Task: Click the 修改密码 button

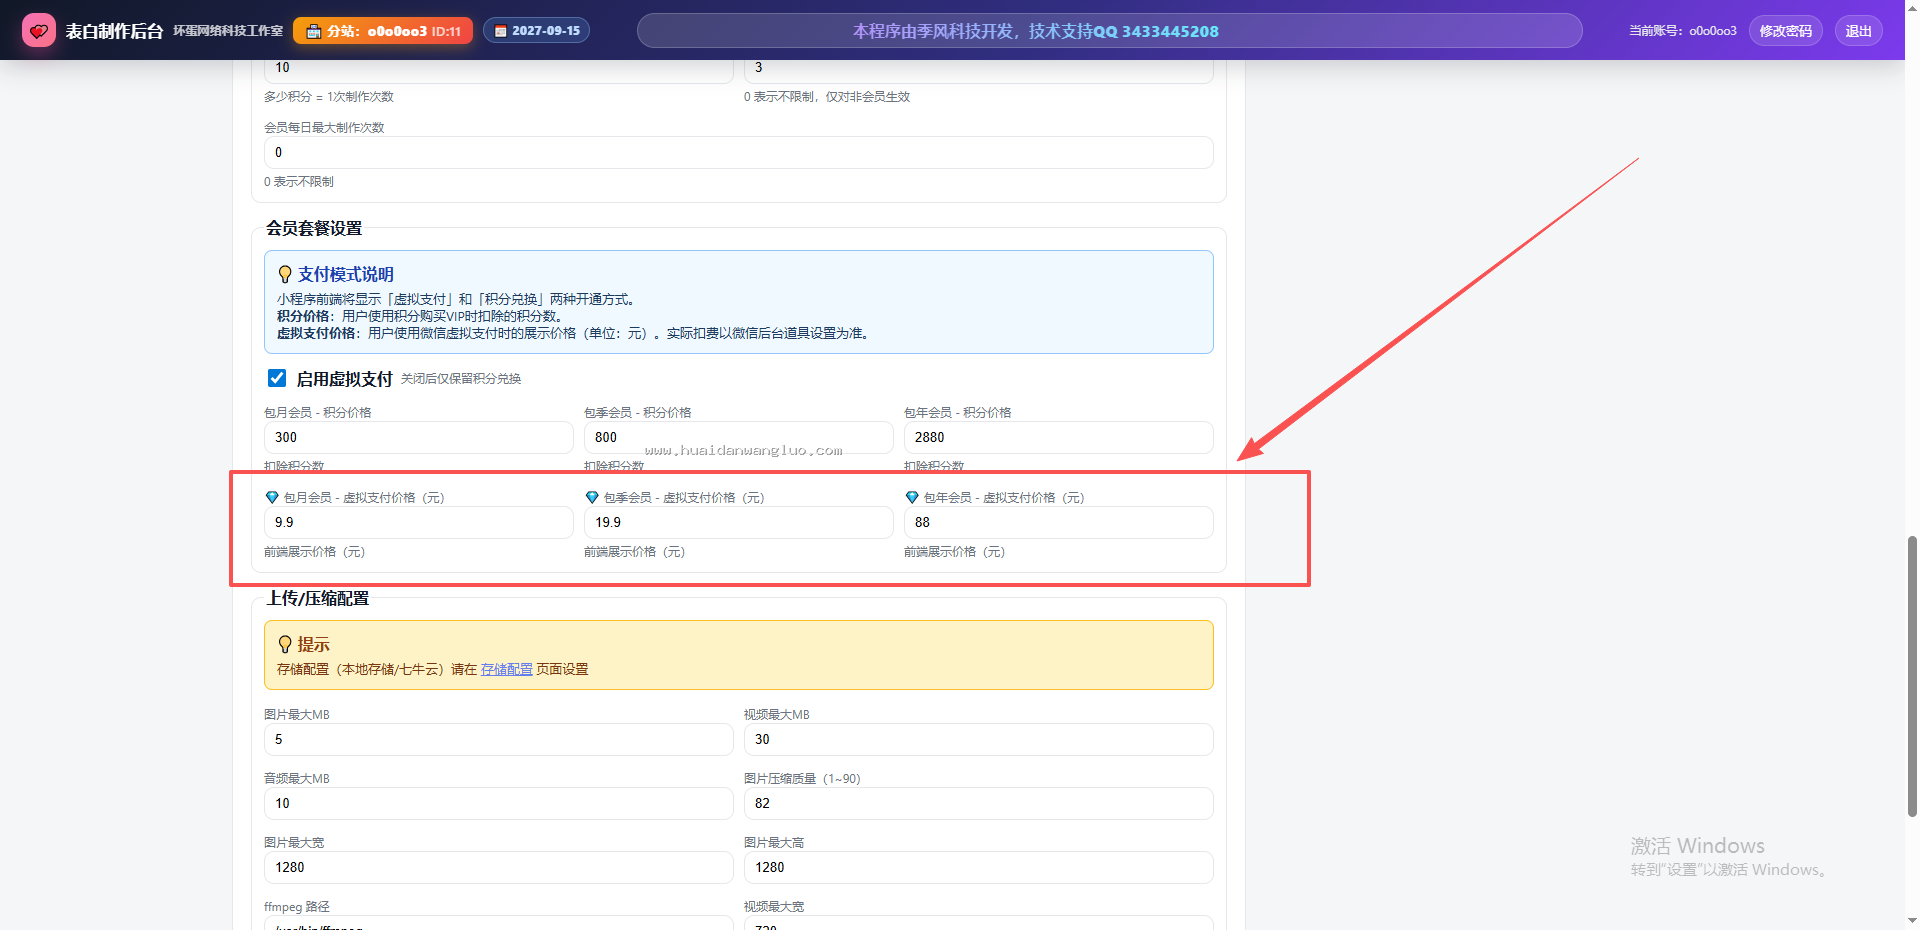Action: pyautogui.click(x=1786, y=31)
